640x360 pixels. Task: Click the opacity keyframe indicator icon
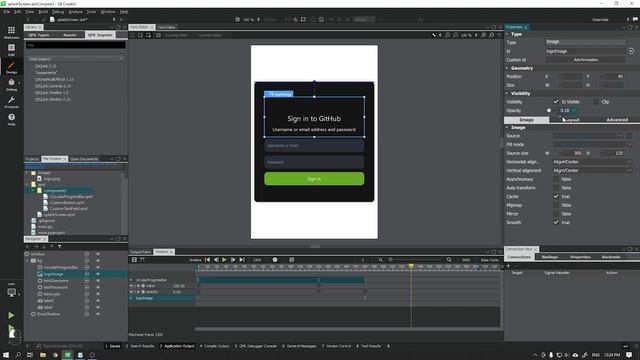point(549,110)
